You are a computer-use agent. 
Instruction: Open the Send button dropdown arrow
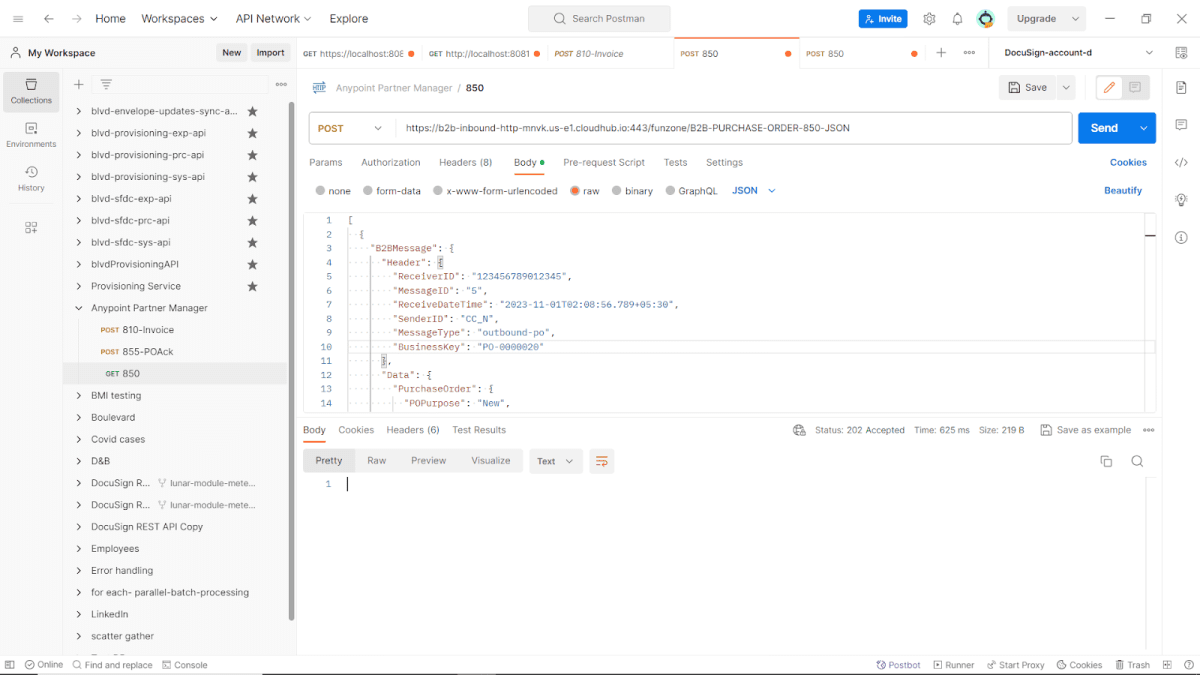(x=1143, y=128)
